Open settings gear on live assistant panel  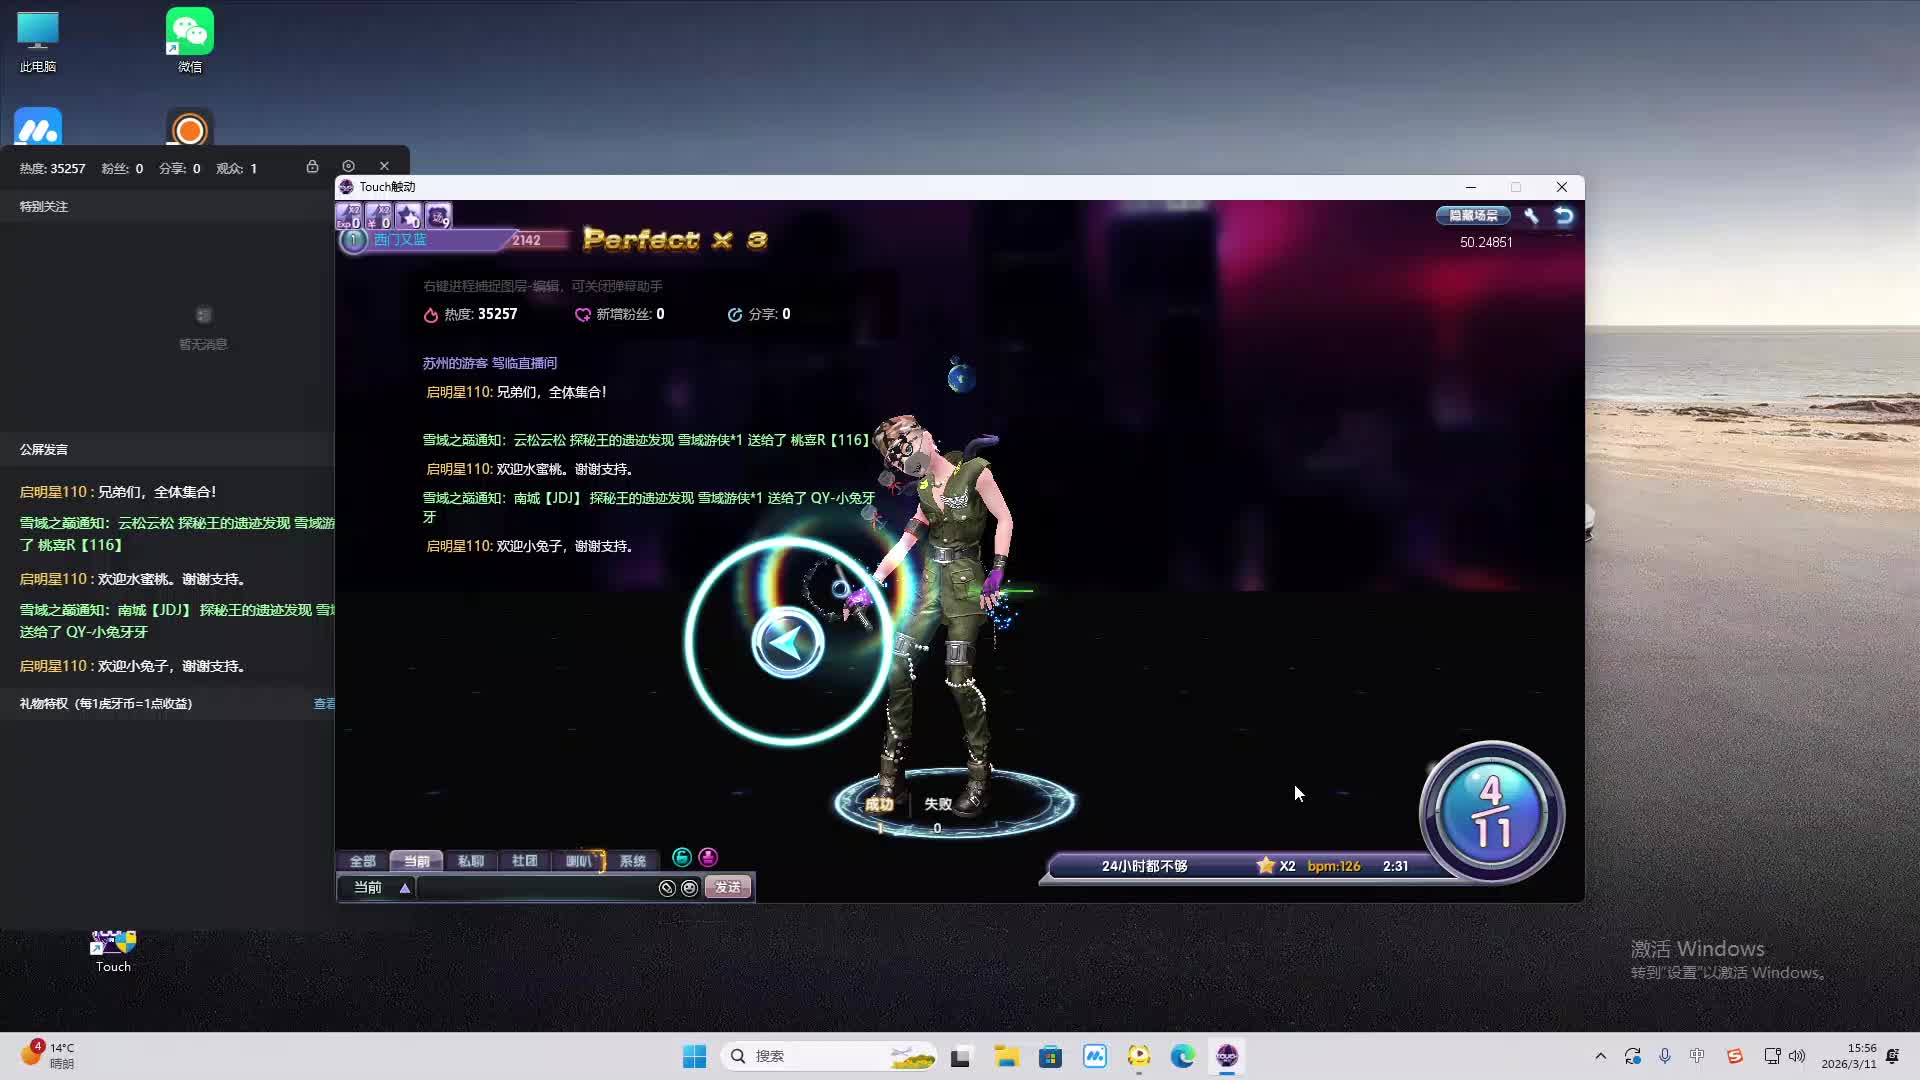348,167
